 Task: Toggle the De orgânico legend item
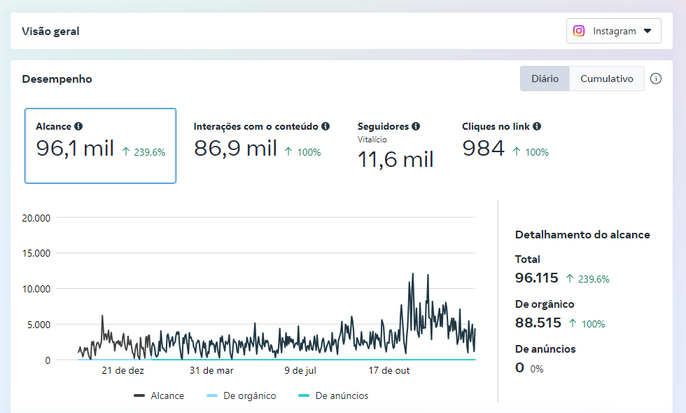241,396
